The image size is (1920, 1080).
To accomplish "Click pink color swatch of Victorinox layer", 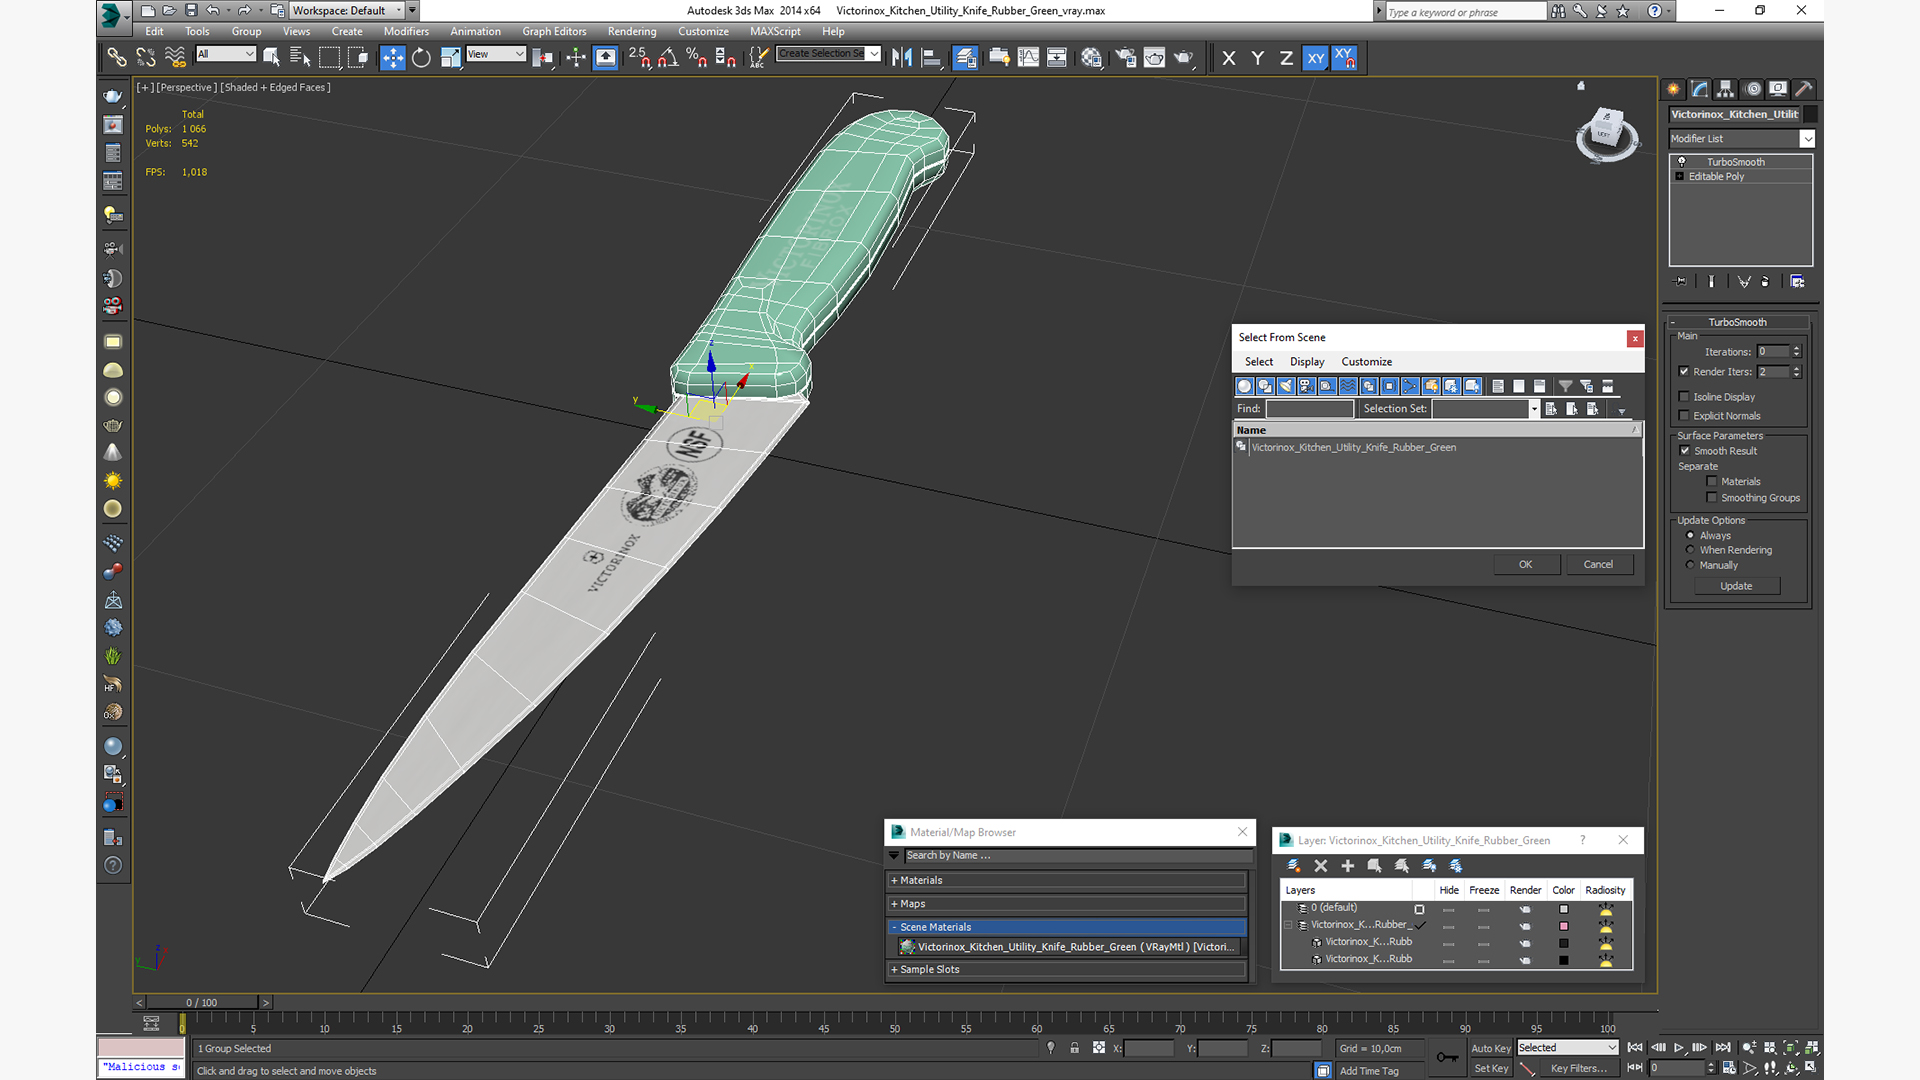I will pyautogui.click(x=1564, y=927).
